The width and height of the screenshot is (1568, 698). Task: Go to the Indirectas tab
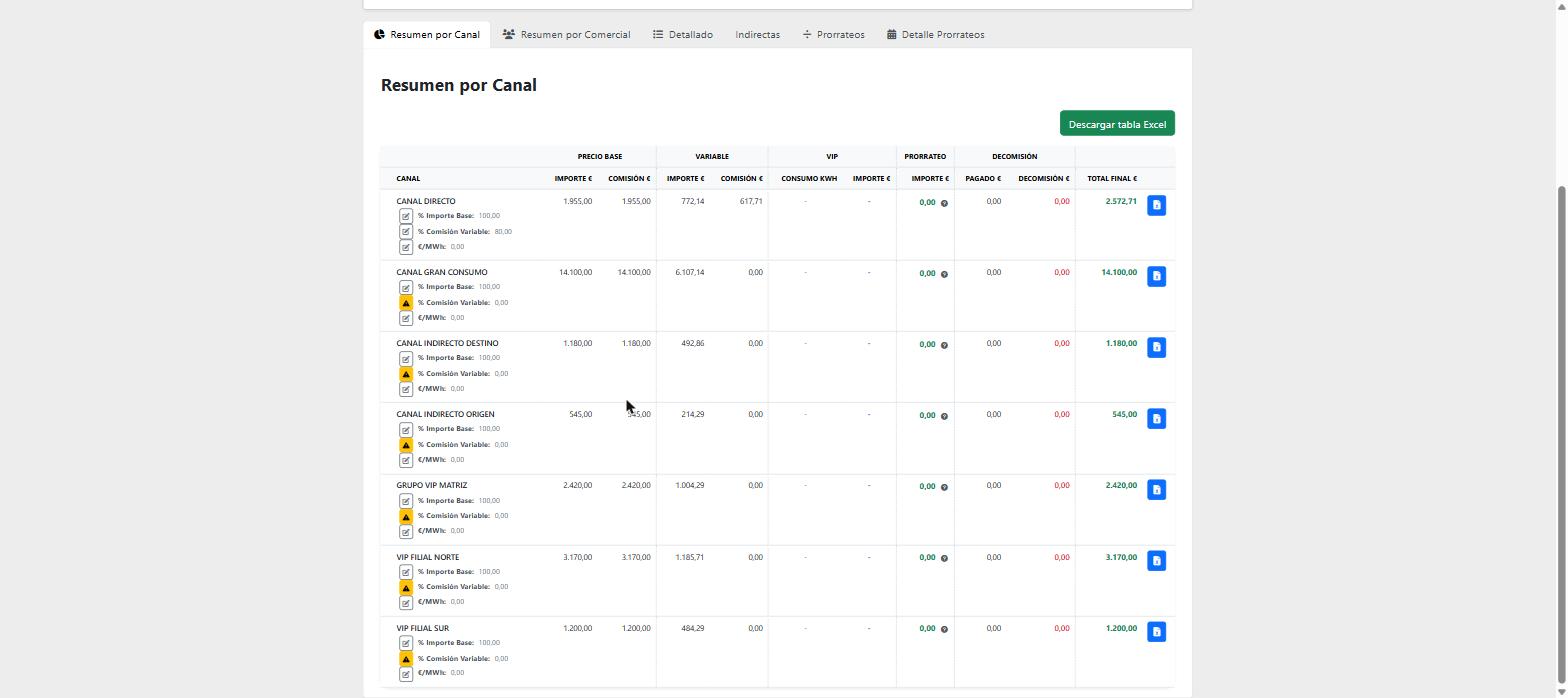point(757,35)
